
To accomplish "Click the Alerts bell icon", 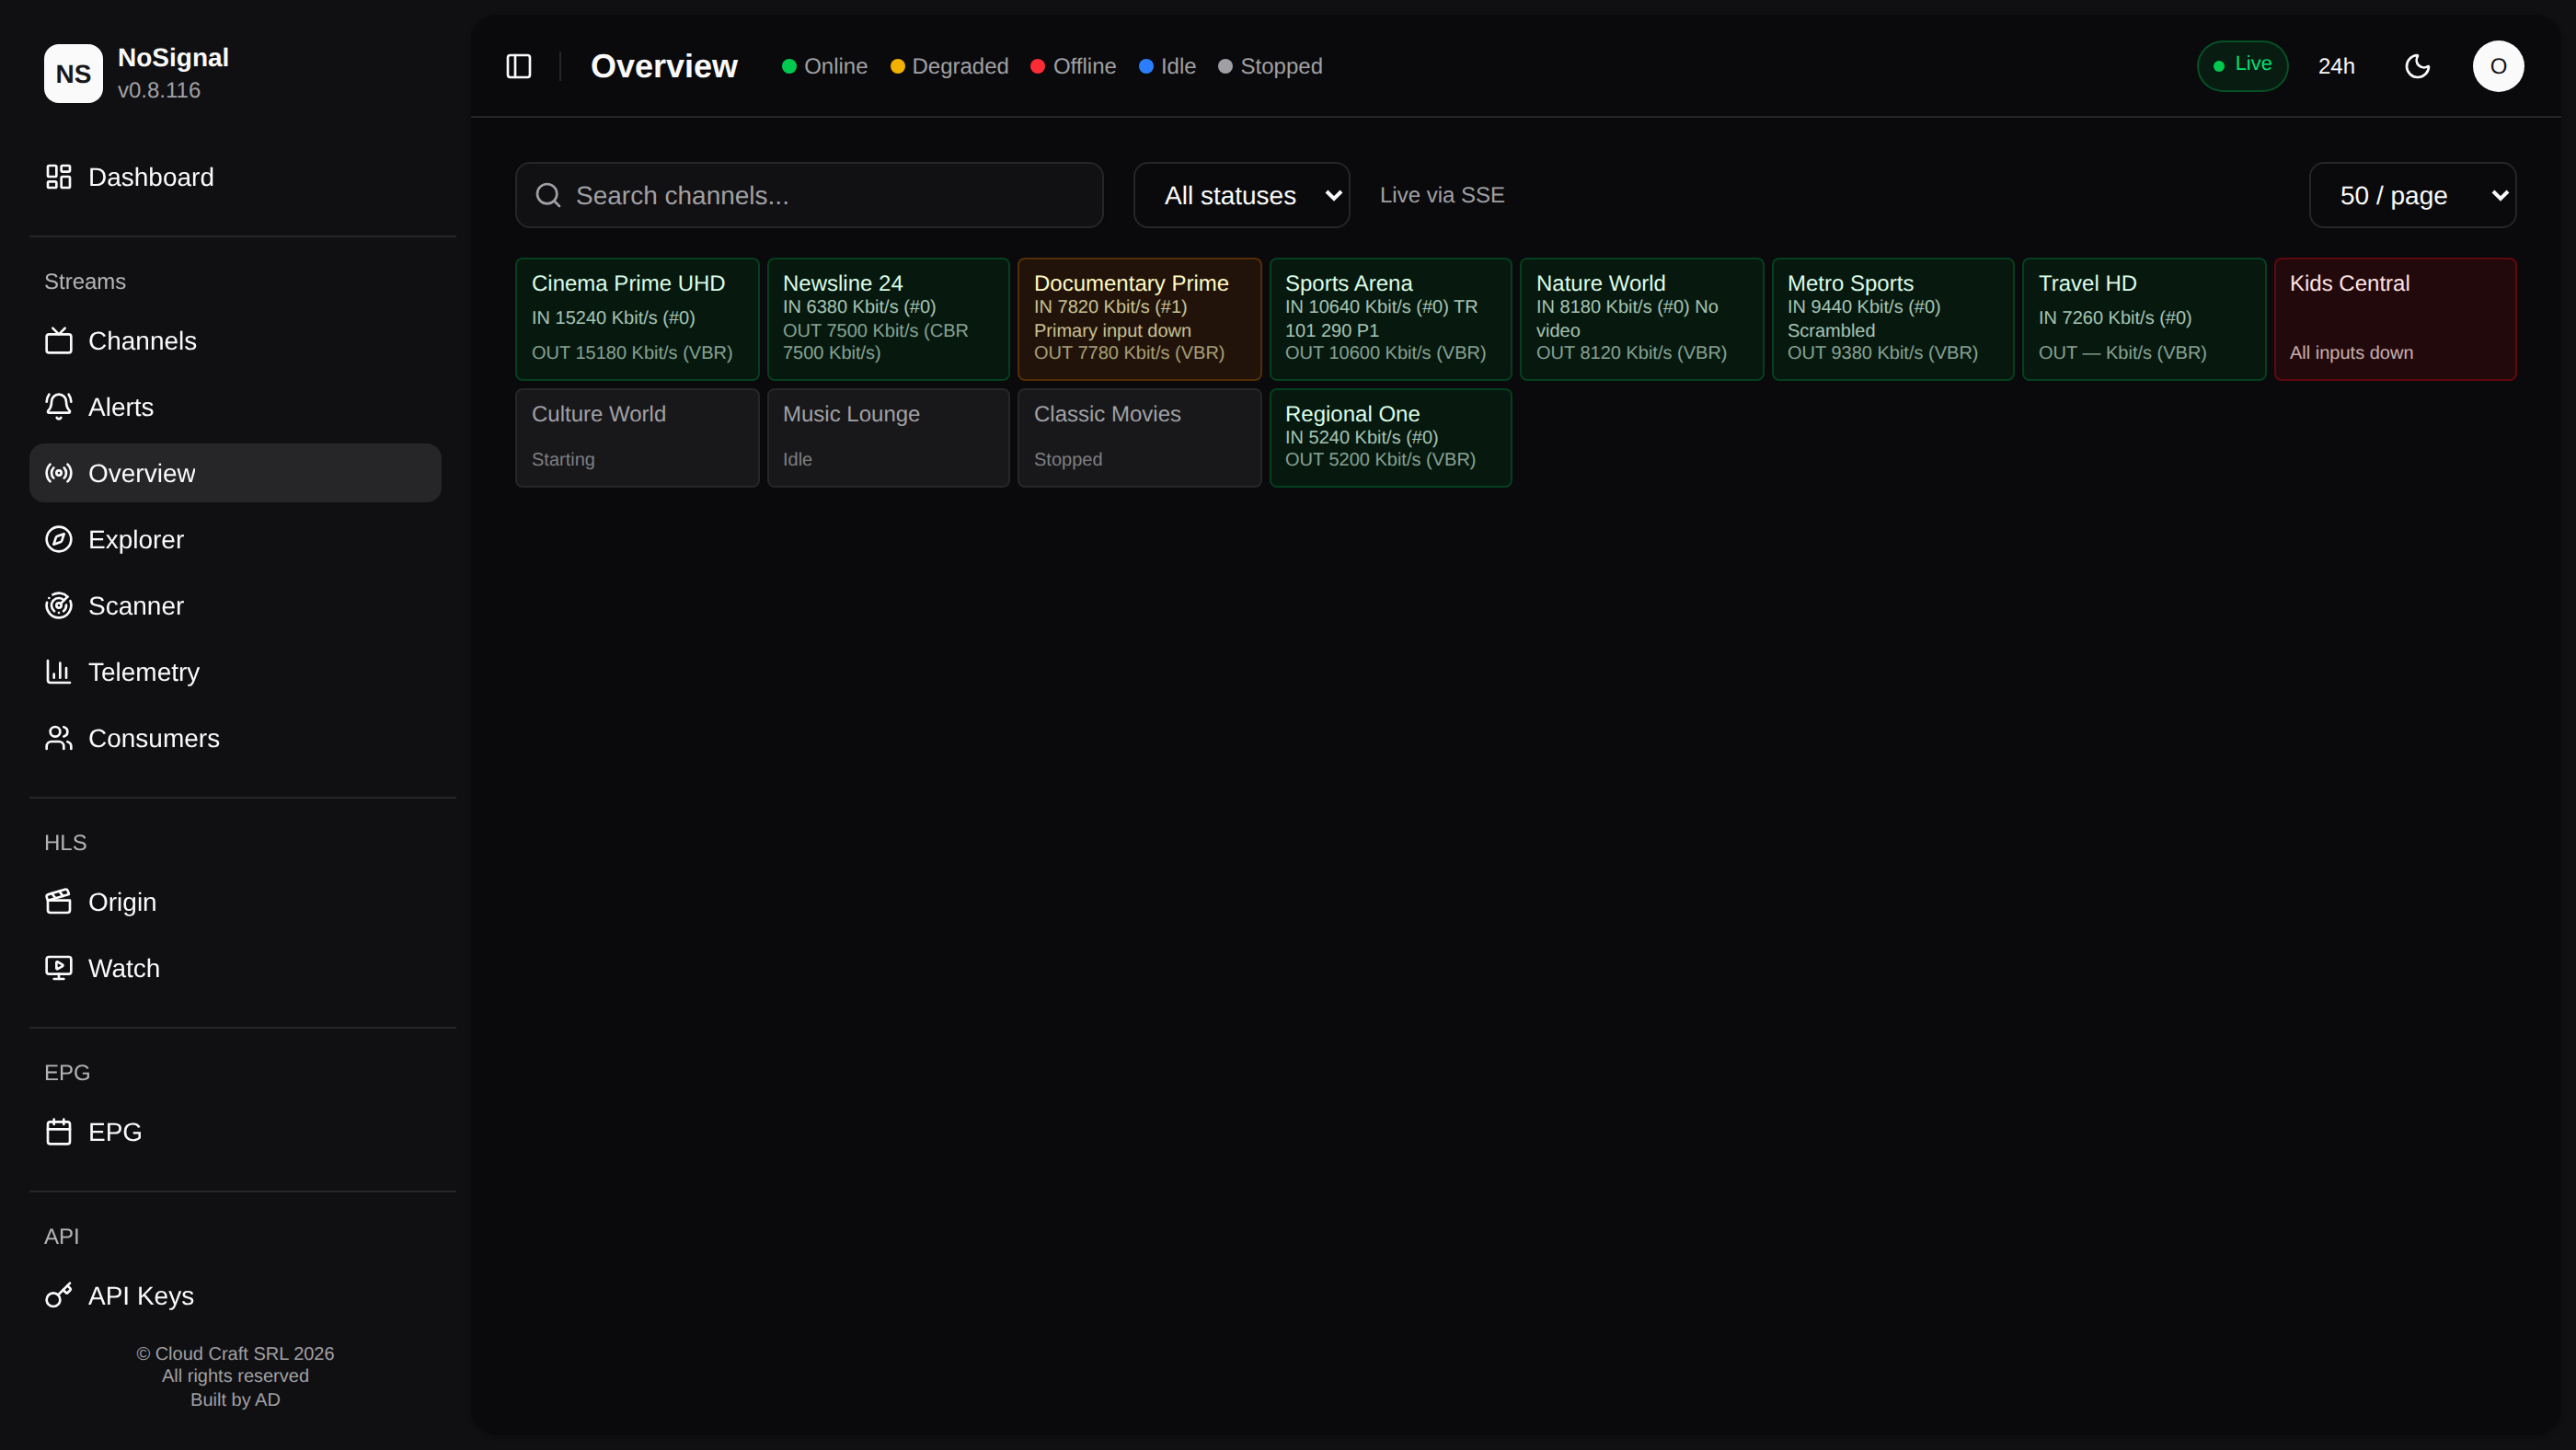I will (x=59, y=407).
